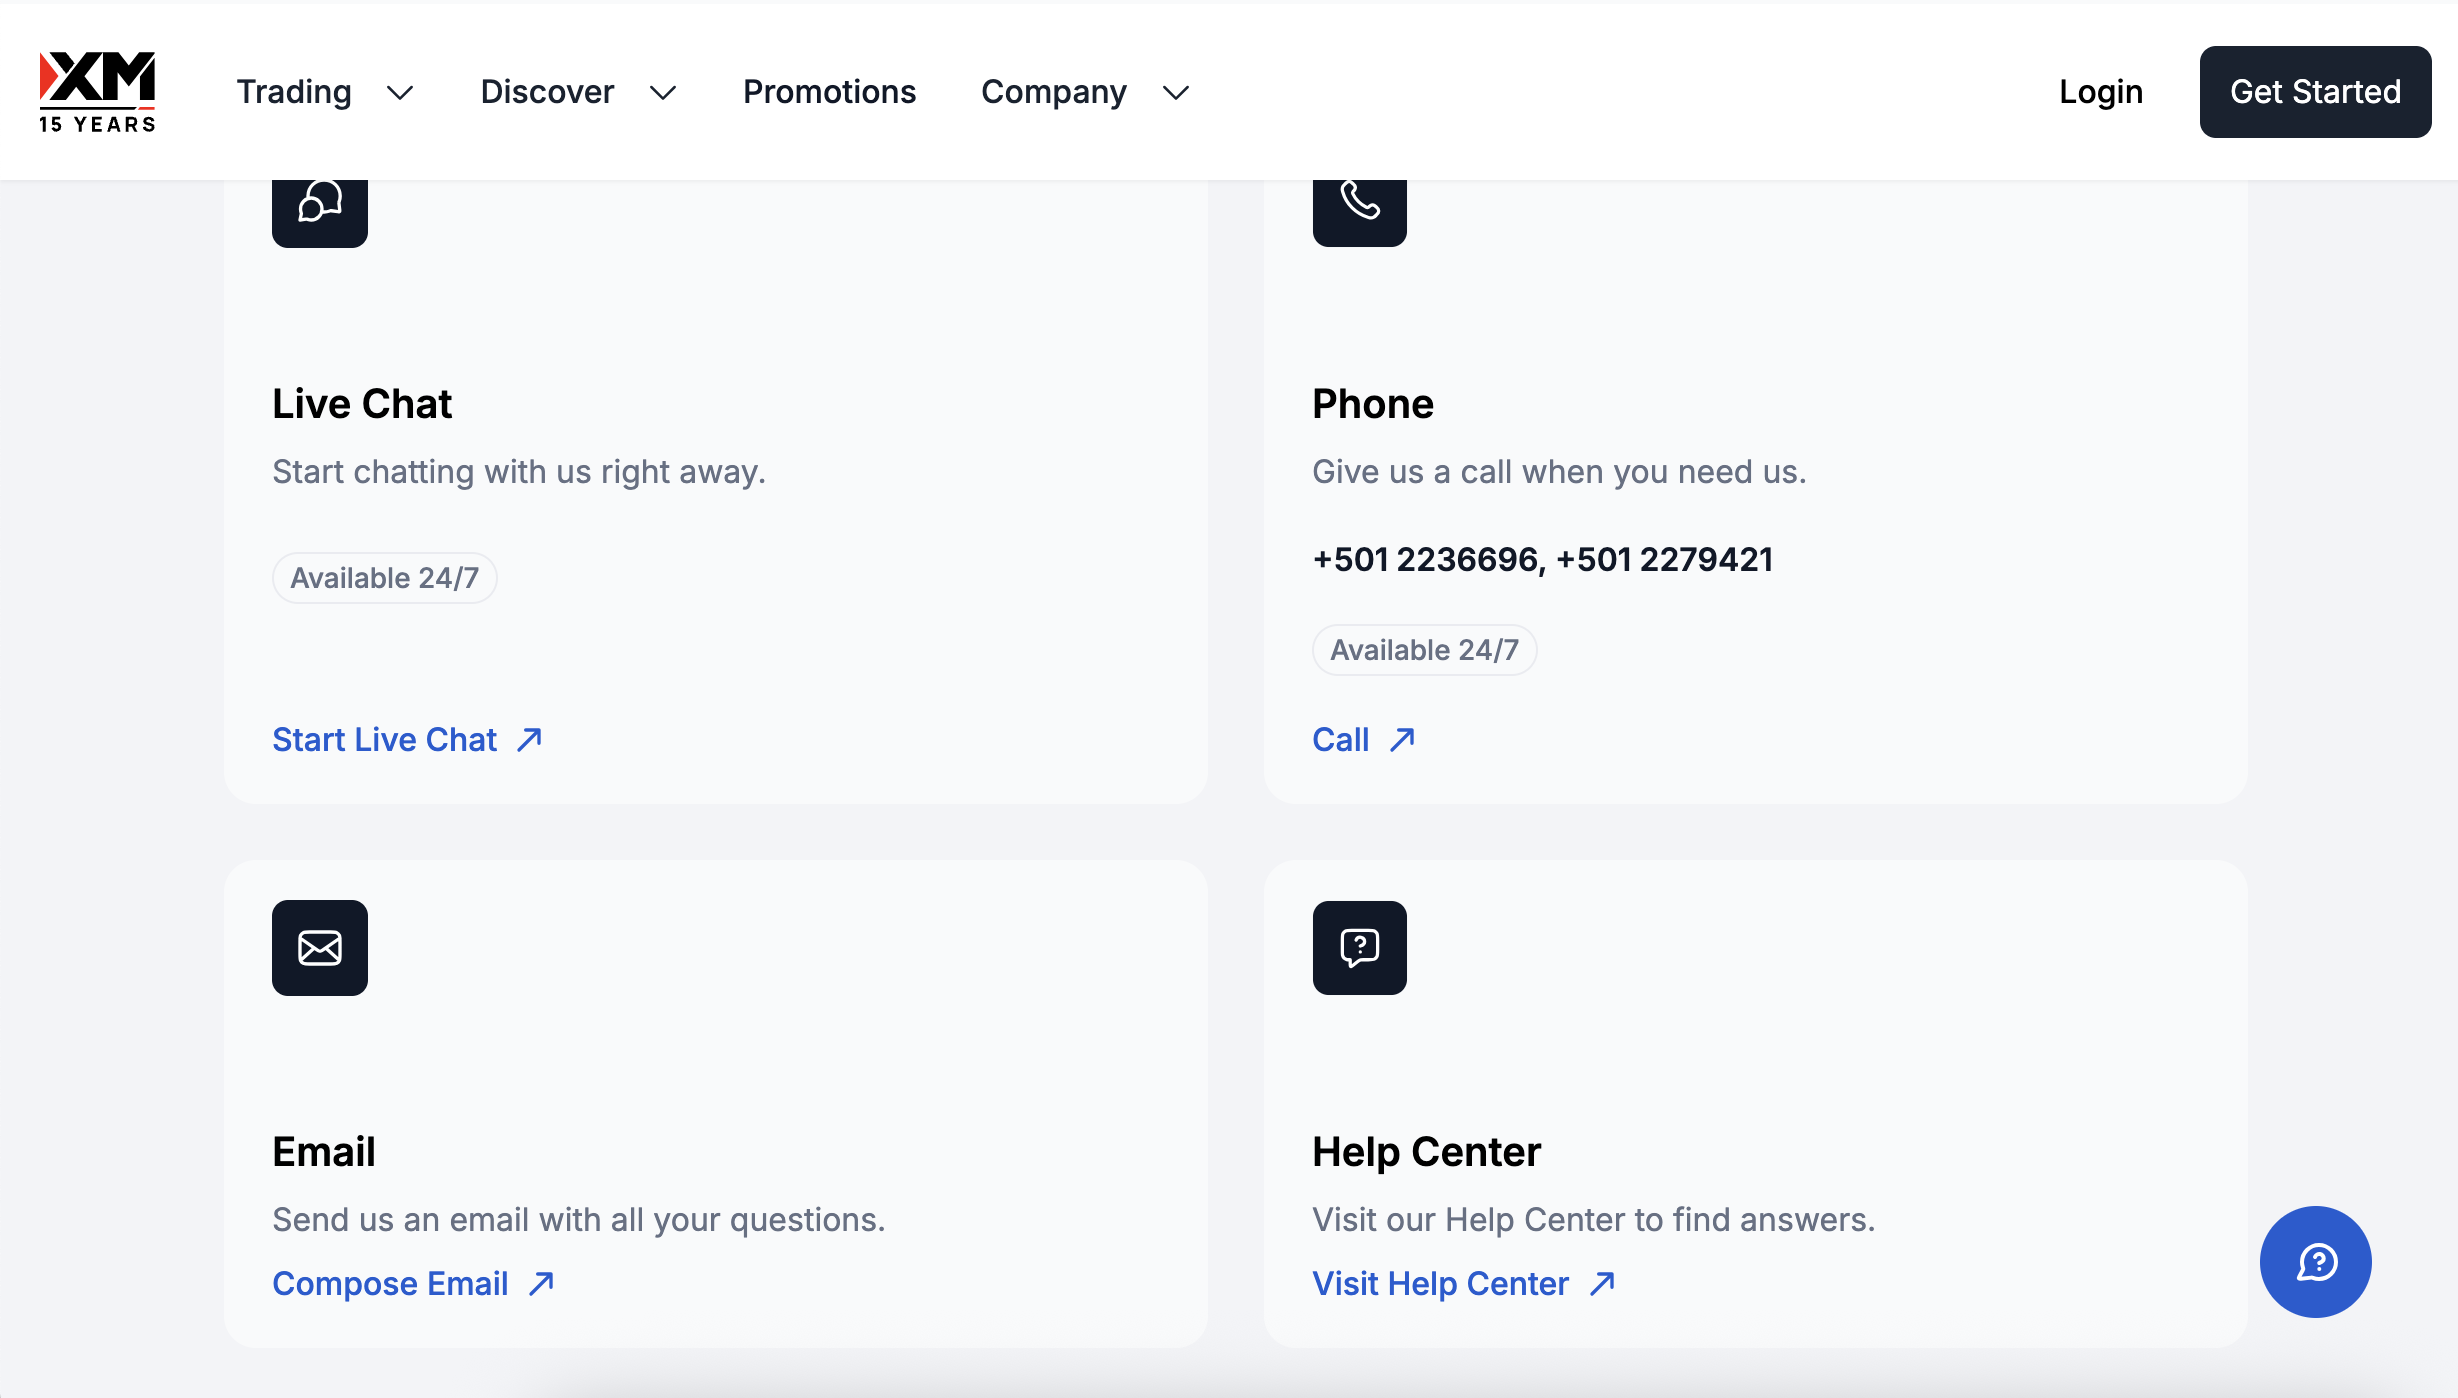Screen dimensions: 2458x1398
Task: Click the arrow beside Start Live Chat
Action: [x=530, y=739]
